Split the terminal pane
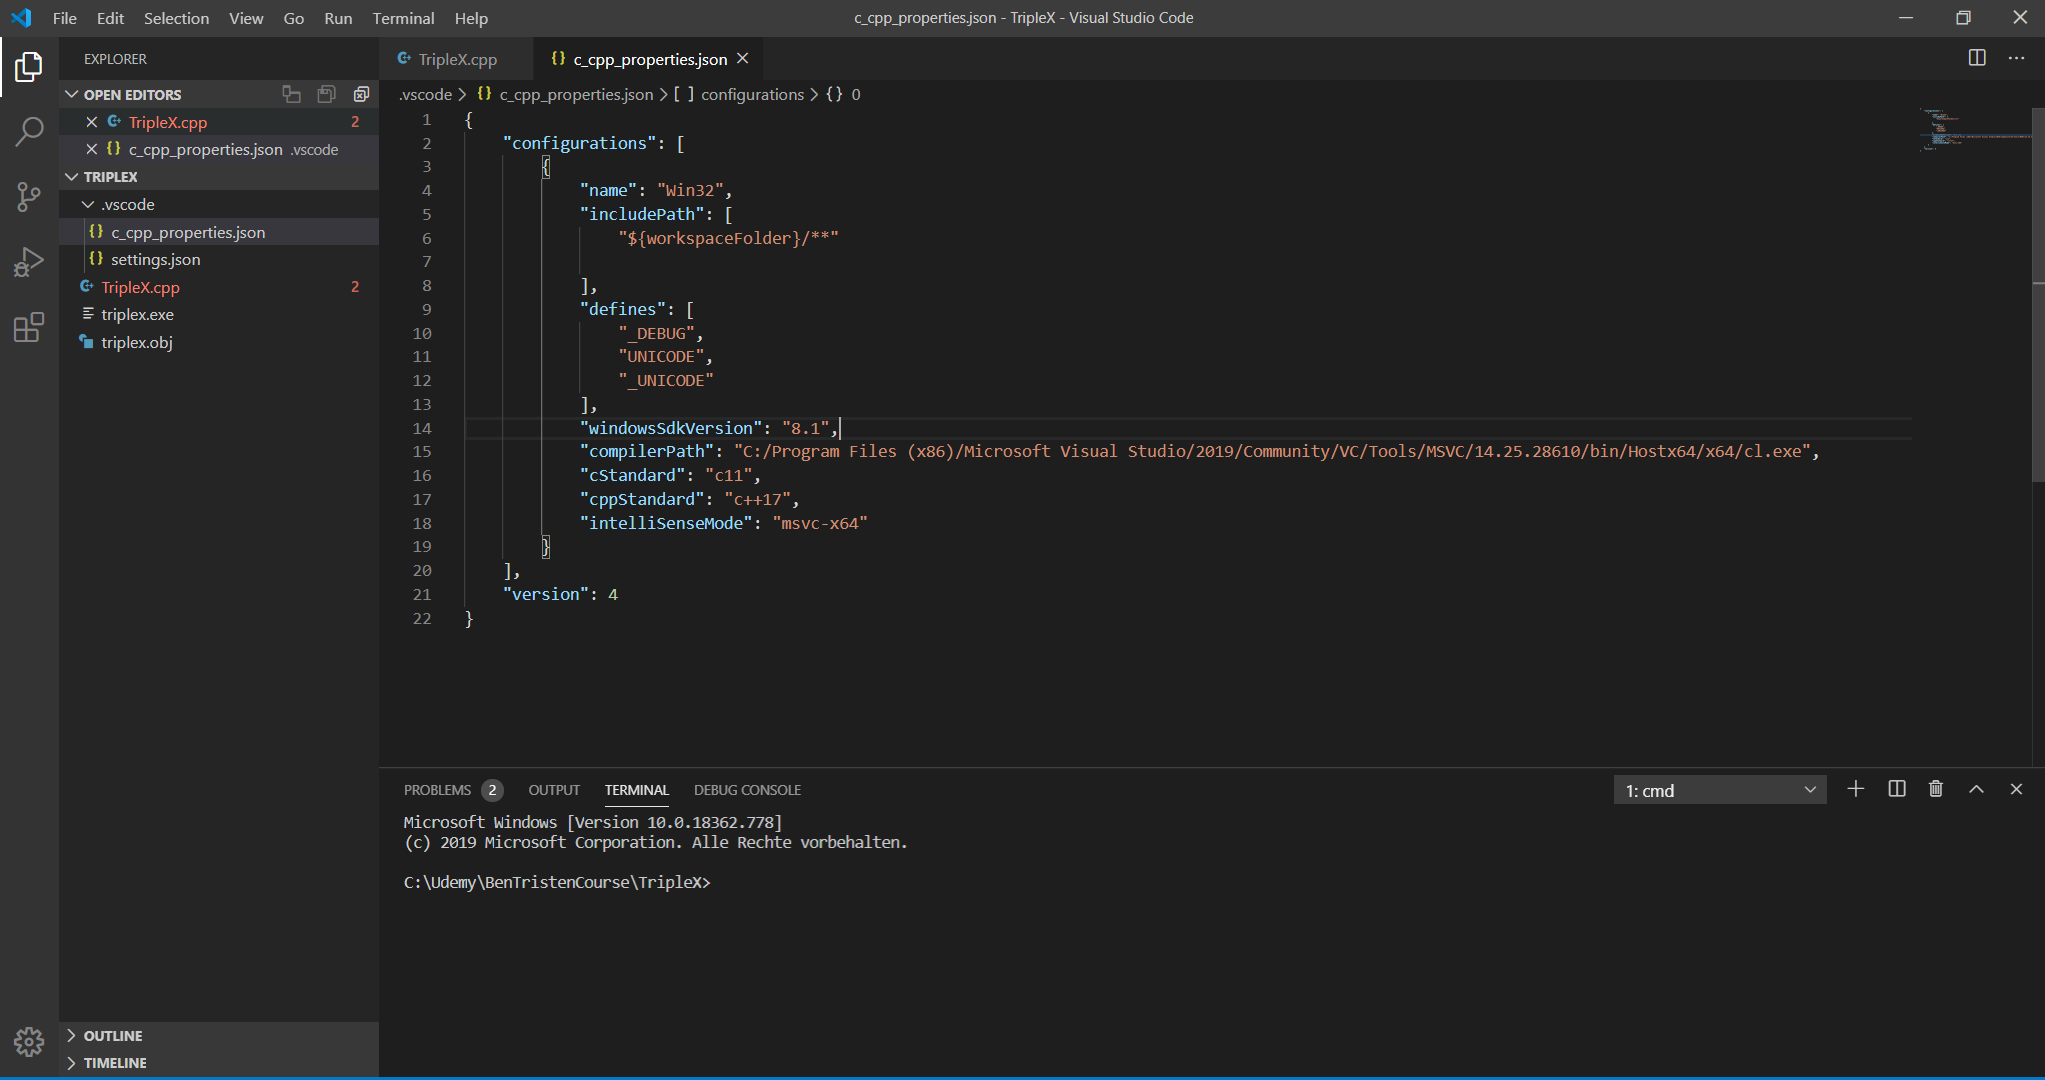Viewport: 2045px width, 1080px height. (x=1896, y=789)
